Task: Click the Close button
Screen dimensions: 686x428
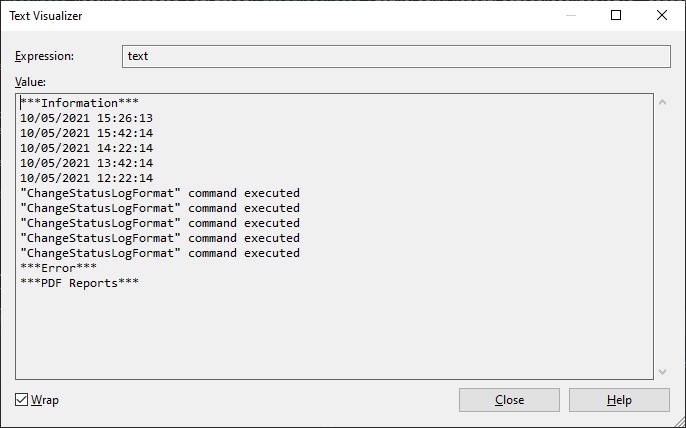Action: click(509, 400)
